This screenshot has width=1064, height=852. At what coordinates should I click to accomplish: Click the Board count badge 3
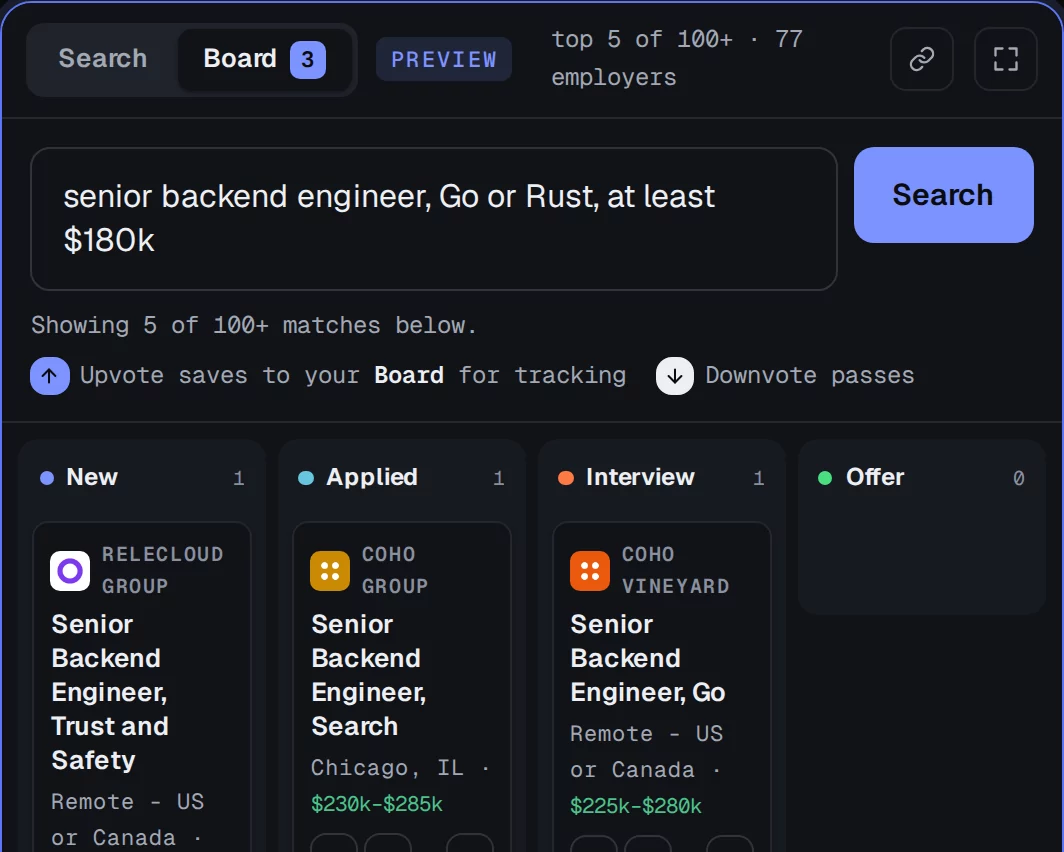coord(307,60)
